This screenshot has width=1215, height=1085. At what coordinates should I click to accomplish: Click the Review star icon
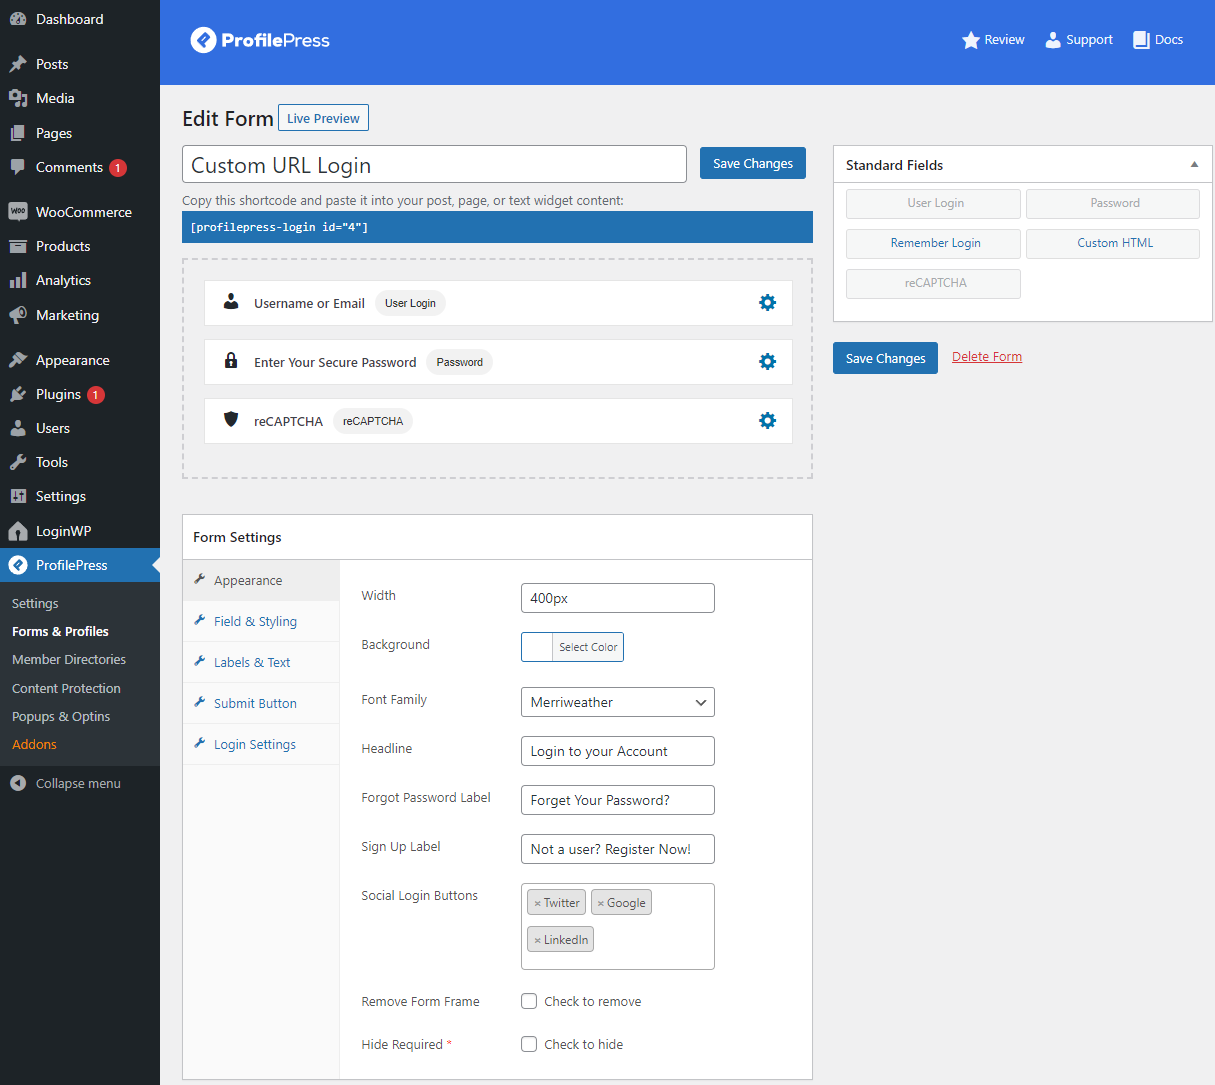pos(970,40)
